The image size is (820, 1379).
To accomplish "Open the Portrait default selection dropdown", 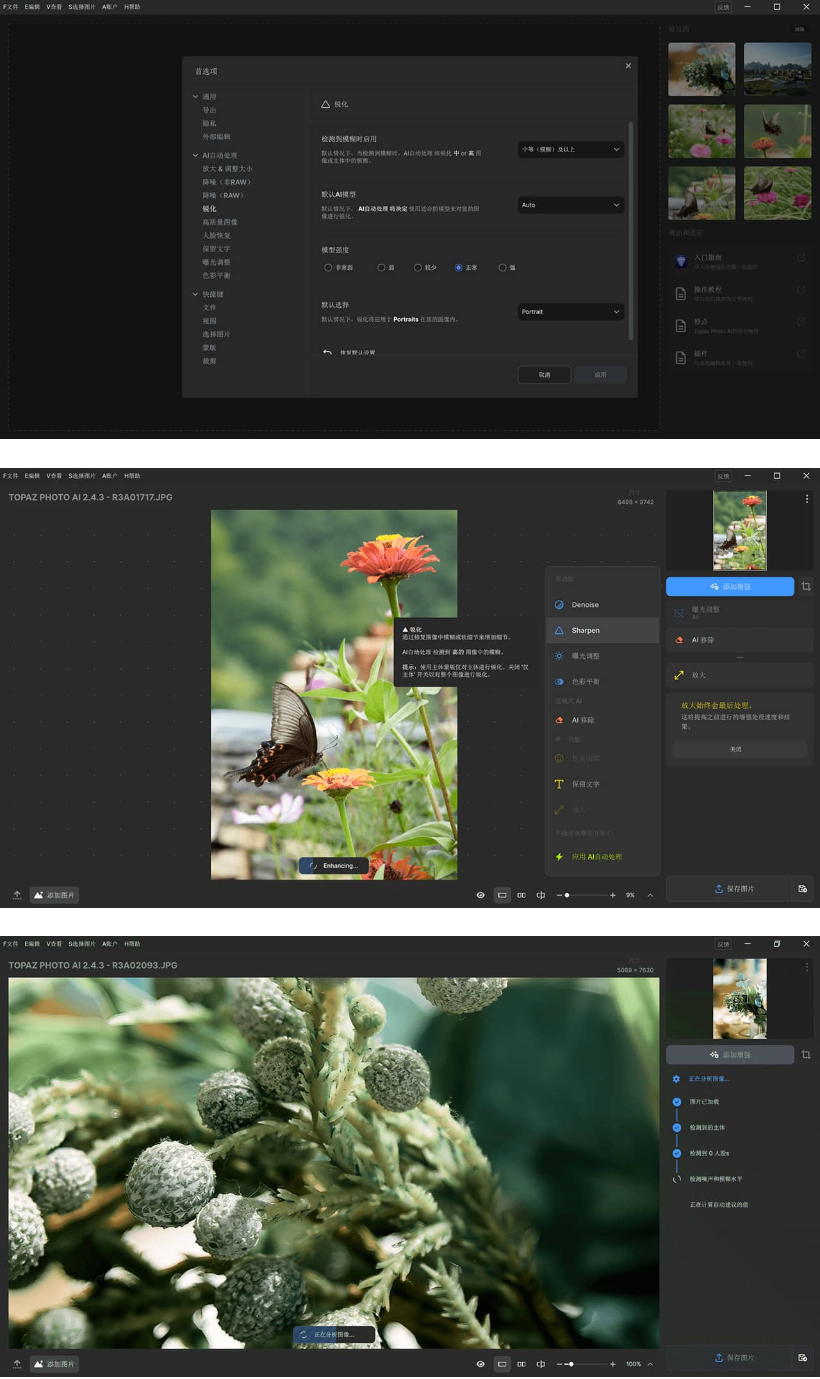I will click(571, 312).
